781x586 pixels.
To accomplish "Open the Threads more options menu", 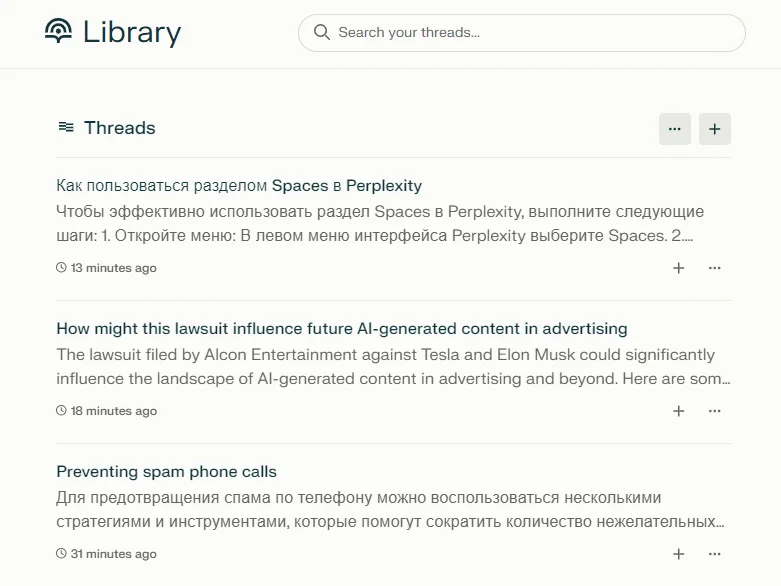I will click(675, 129).
